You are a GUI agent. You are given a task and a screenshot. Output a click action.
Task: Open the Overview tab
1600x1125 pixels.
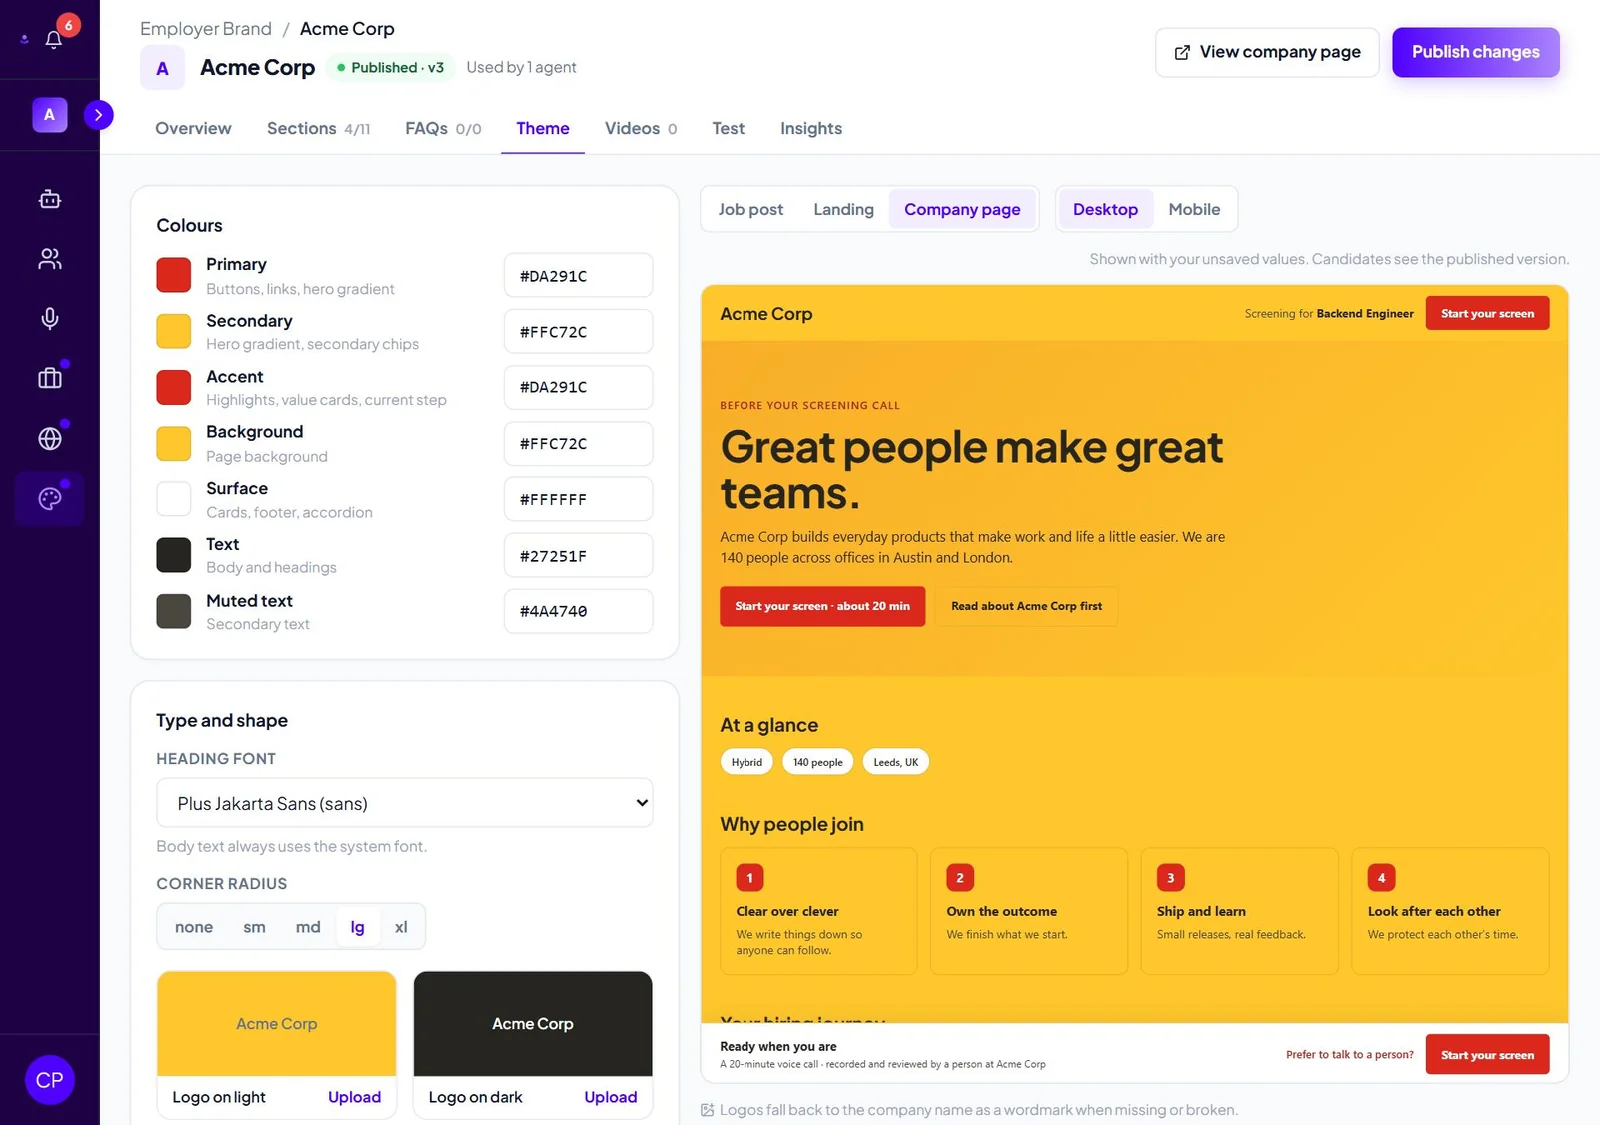[x=193, y=128]
